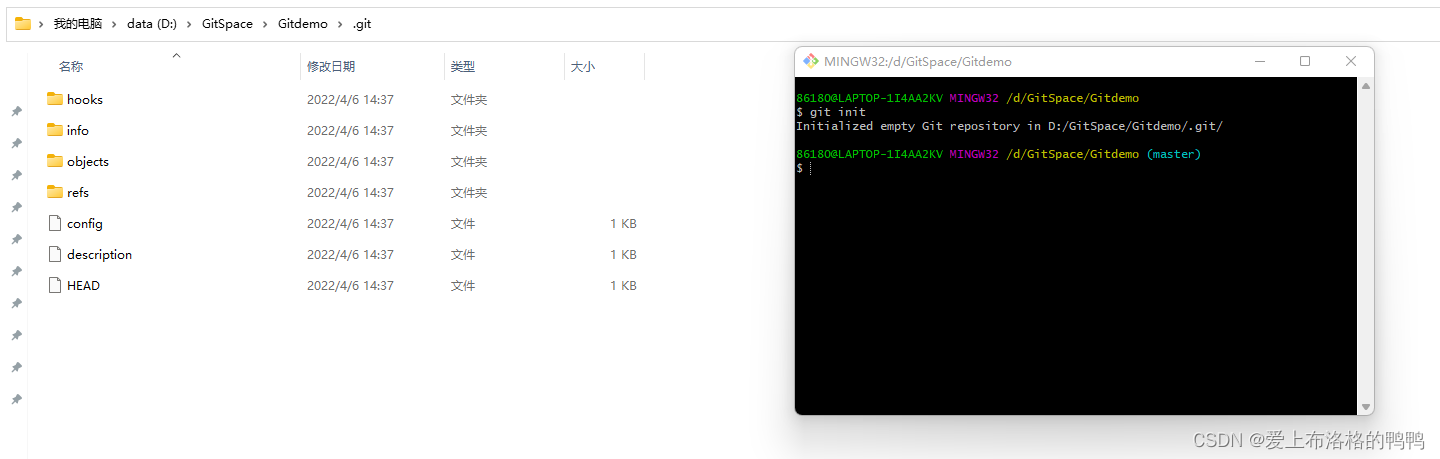Screen dimensions: 1440x459
Task: Sort by the 大小 column header
Action: [583, 66]
